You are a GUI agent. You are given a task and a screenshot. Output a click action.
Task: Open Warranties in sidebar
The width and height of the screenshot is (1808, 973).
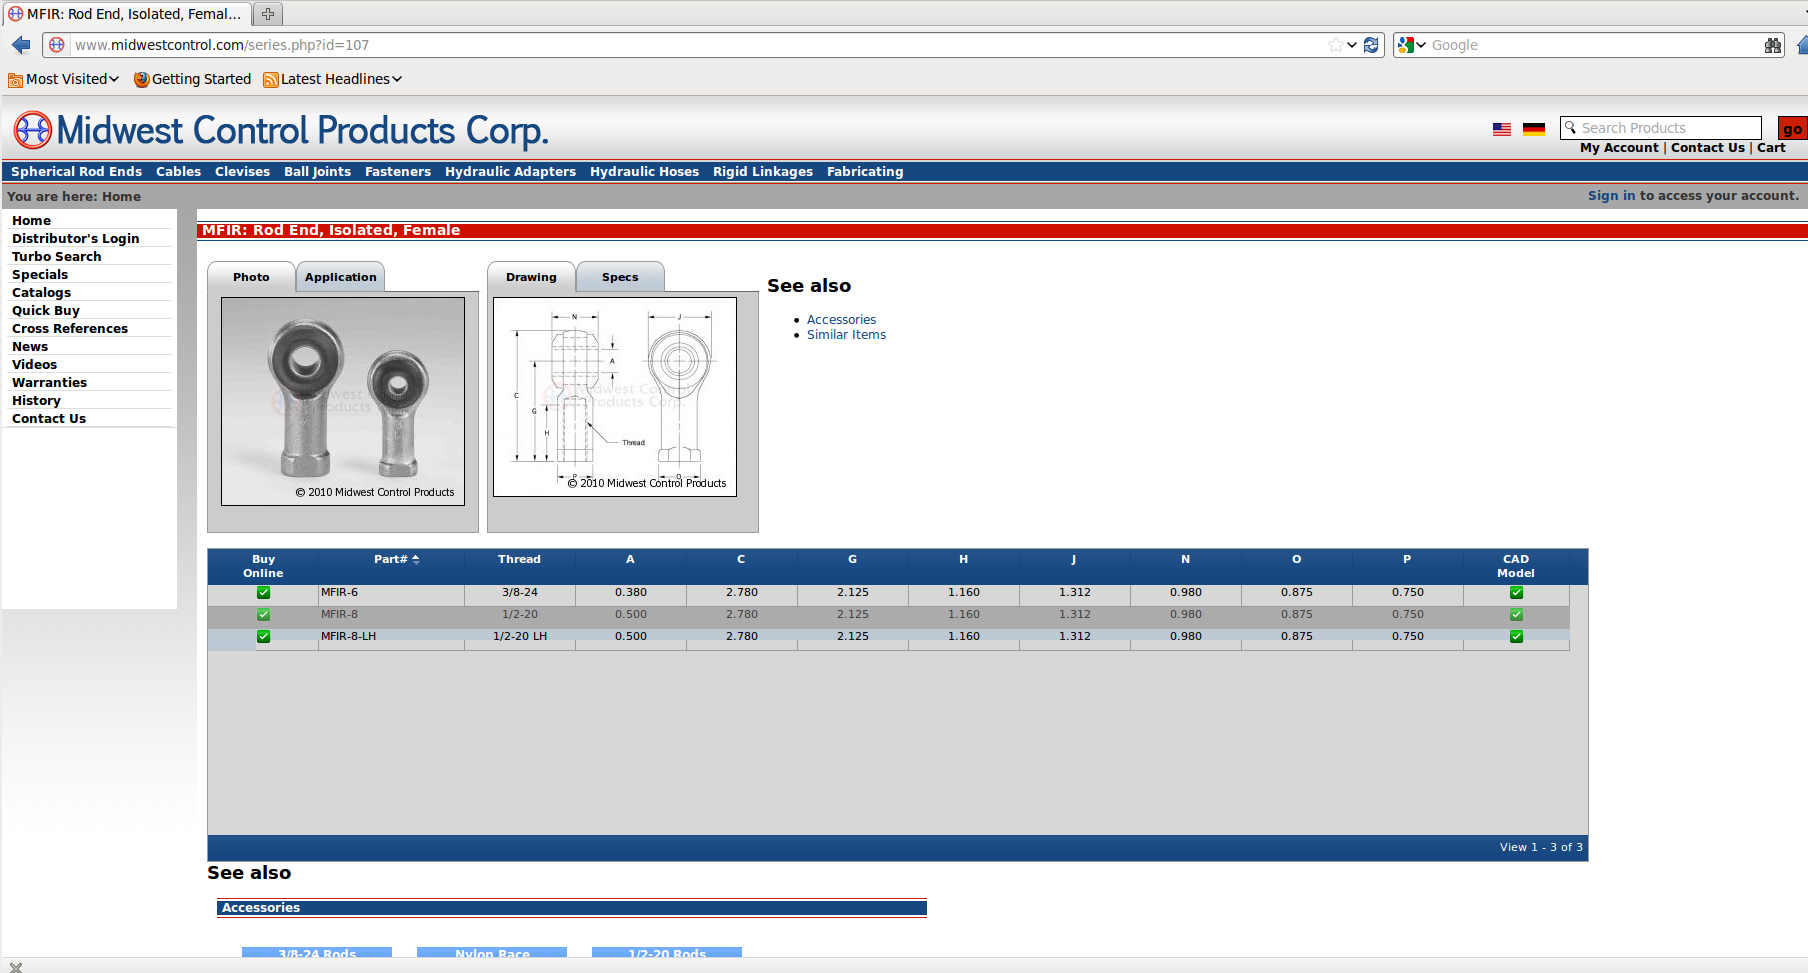pyautogui.click(x=50, y=383)
